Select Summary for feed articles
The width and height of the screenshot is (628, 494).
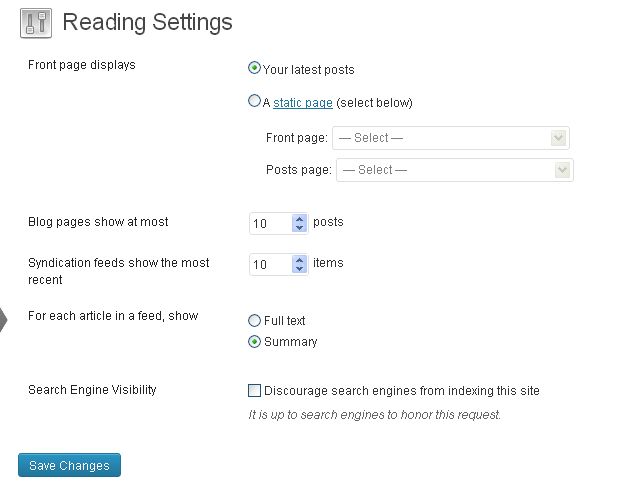pos(254,342)
